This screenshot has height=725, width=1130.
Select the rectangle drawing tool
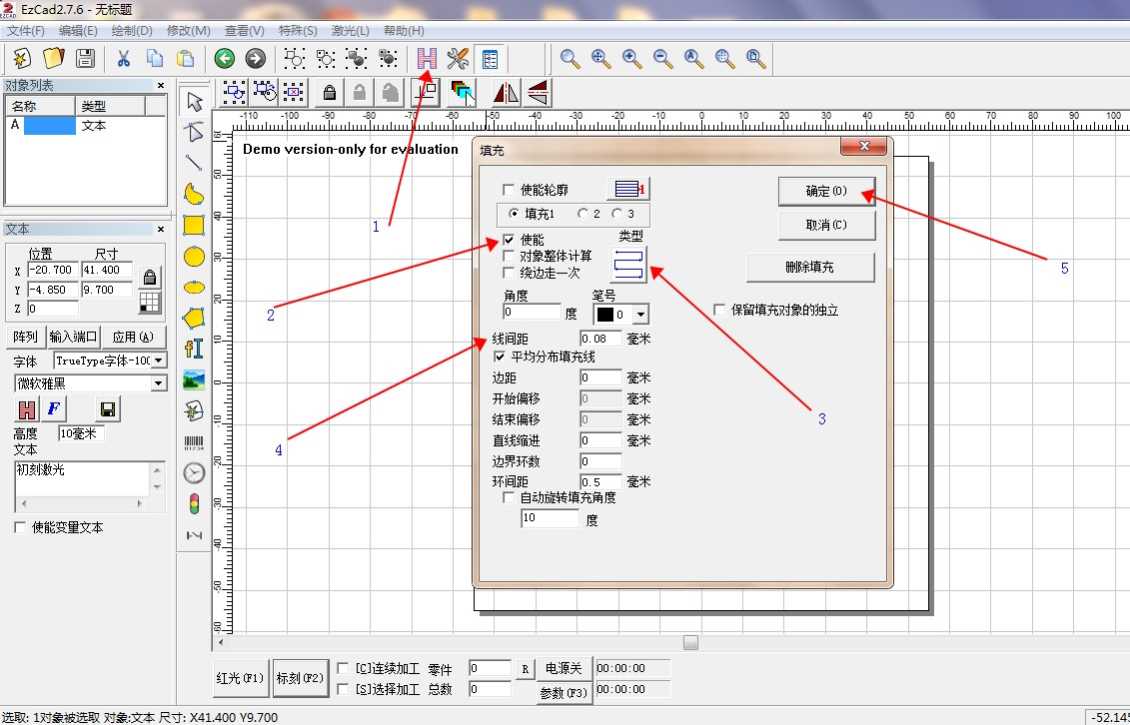tap(194, 225)
